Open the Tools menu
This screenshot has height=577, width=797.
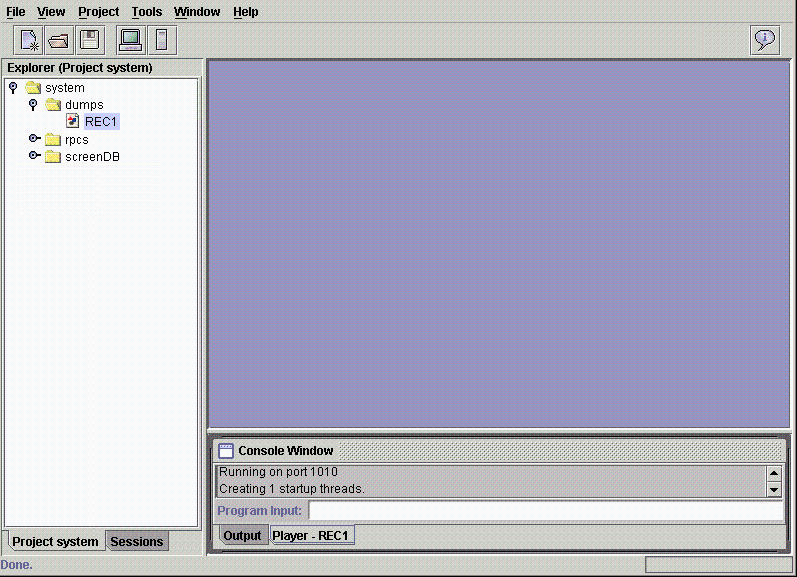pyautogui.click(x=146, y=11)
